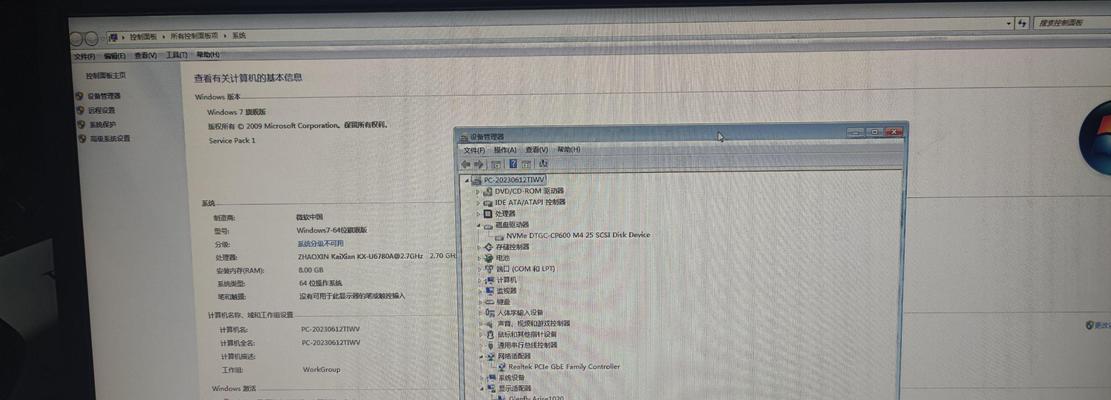Expand the 存储控制器 node arrow

pos(478,247)
